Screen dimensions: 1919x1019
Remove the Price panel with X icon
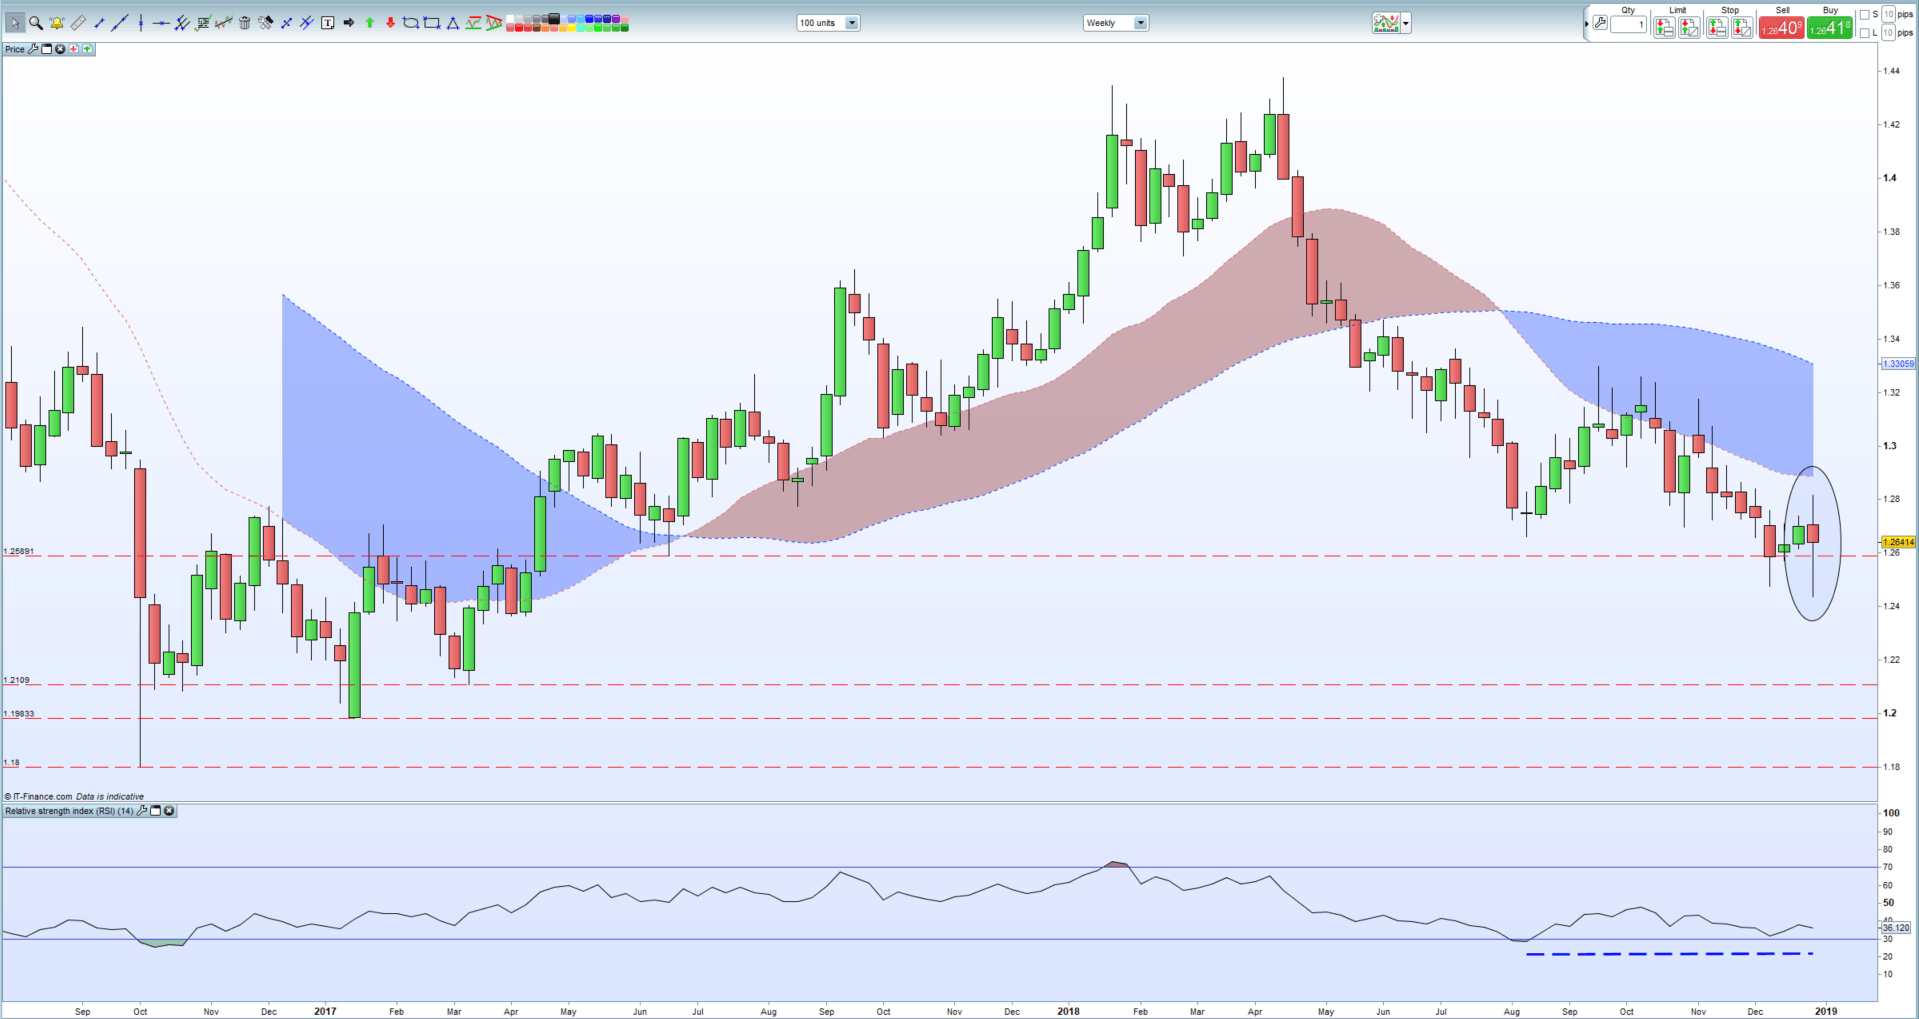60,49
